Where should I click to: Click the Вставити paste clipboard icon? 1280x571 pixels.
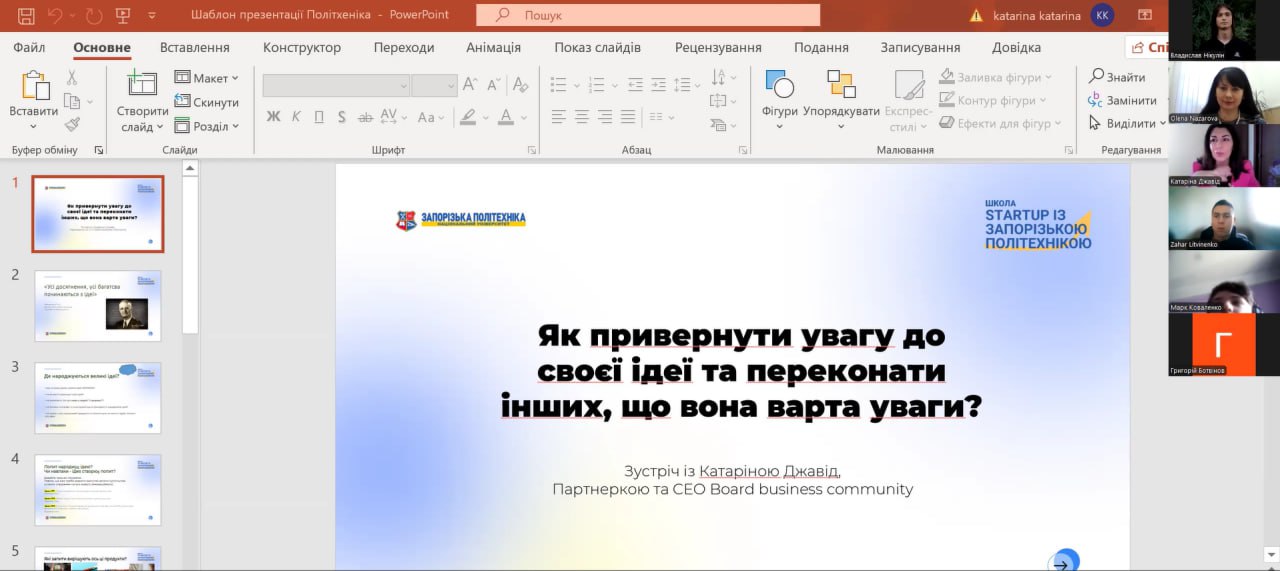(x=34, y=88)
